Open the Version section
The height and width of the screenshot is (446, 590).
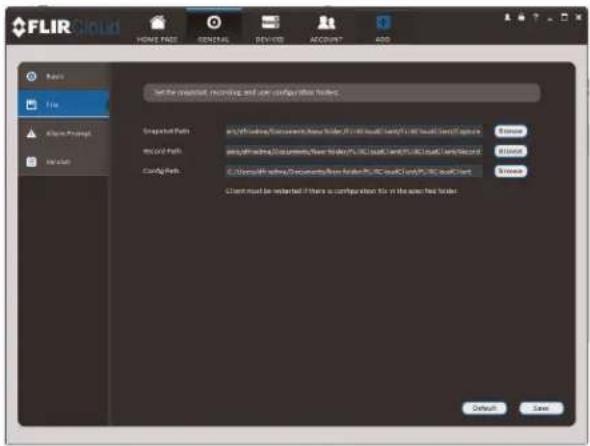click(x=64, y=162)
